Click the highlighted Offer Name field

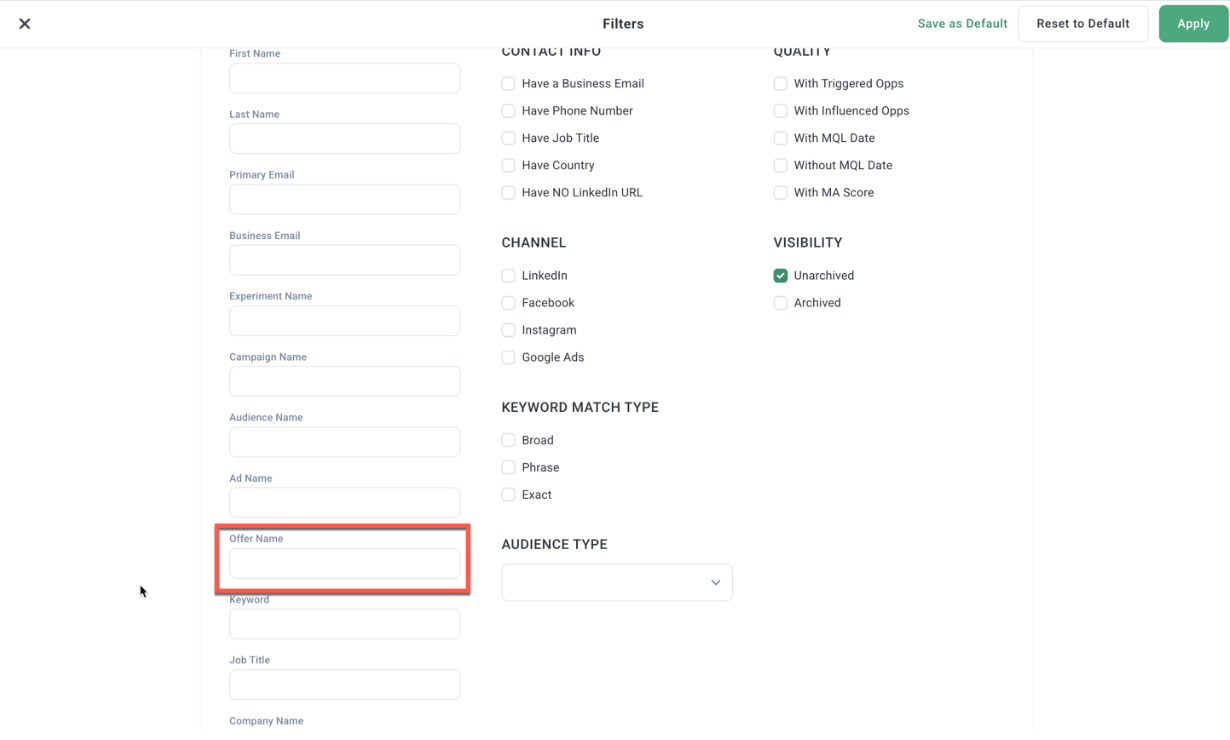pyautogui.click(x=344, y=563)
